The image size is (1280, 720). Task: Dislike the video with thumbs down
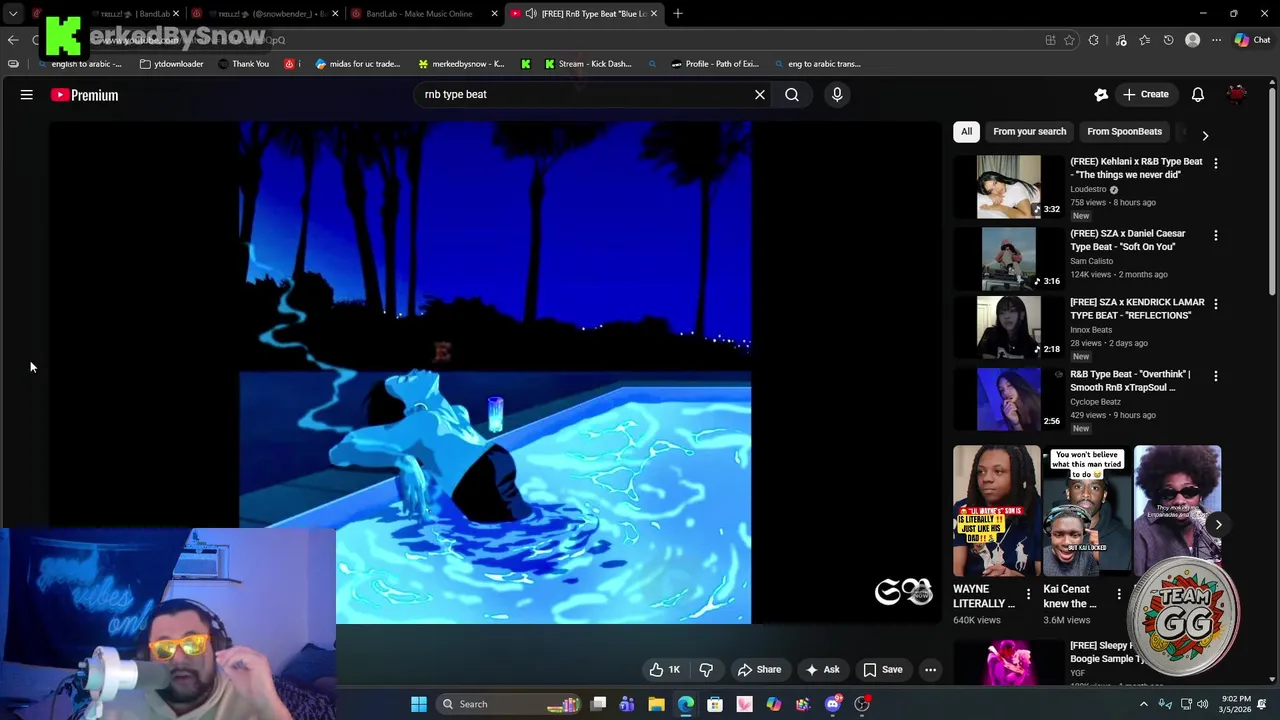[706, 670]
